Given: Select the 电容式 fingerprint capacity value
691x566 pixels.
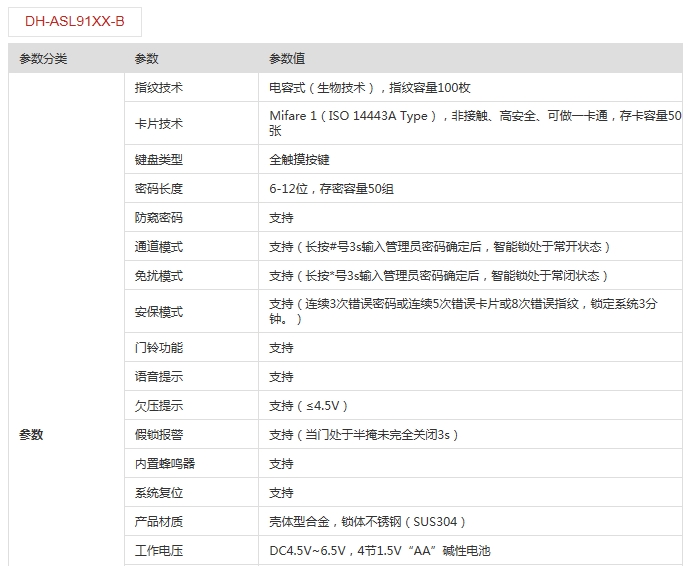Looking at the screenshot, I should coord(370,87).
